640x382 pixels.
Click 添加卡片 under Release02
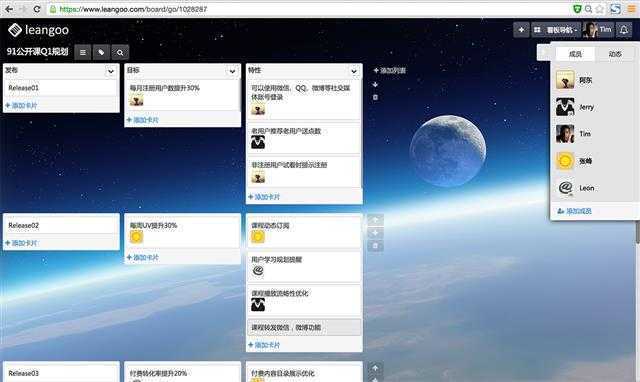(x=21, y=243)
